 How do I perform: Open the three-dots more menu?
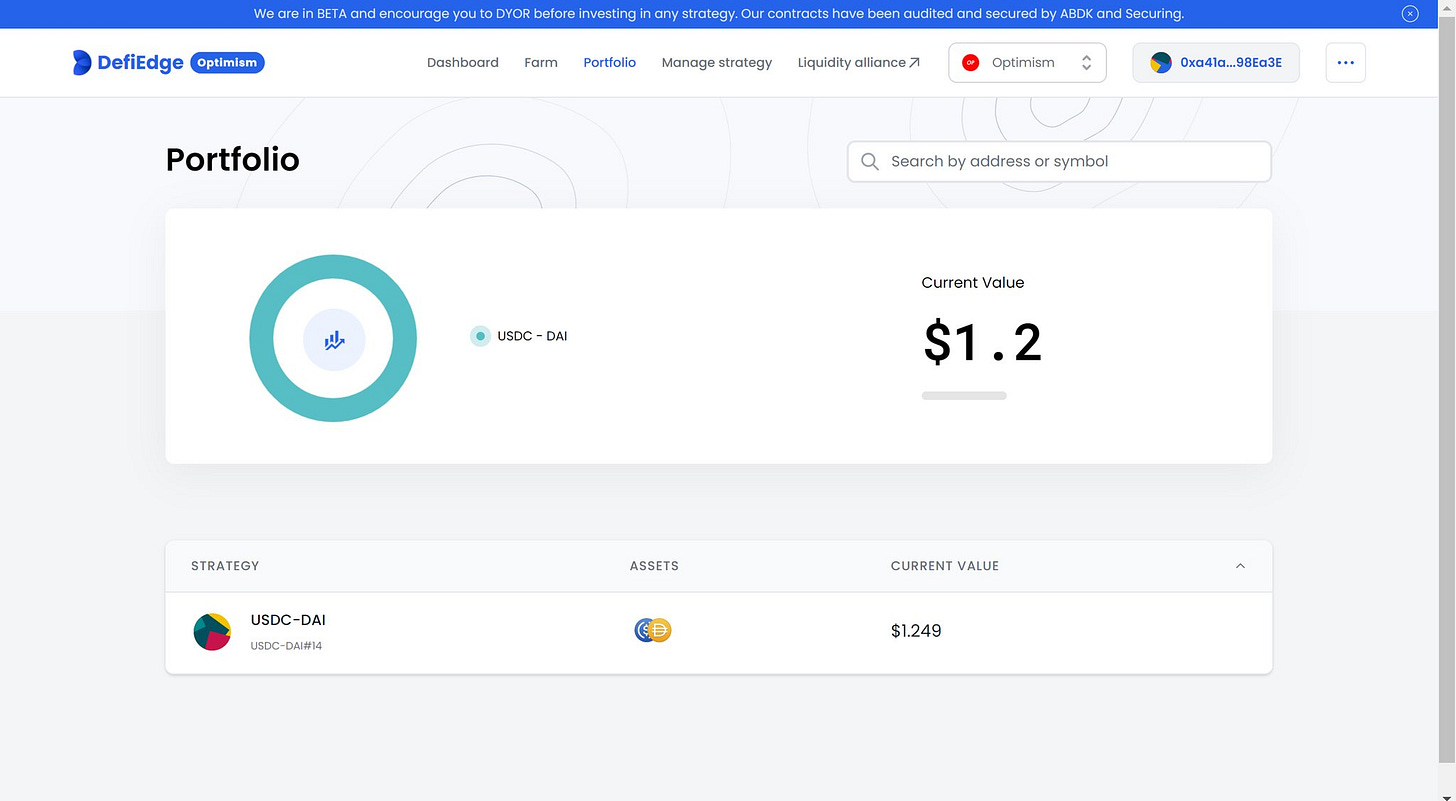click(1345, 62)
